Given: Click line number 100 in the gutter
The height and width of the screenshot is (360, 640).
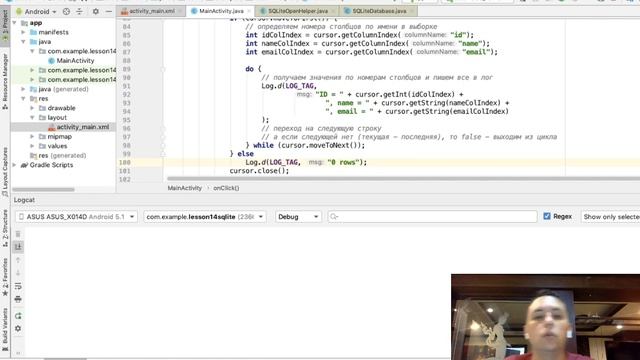Looking at the screenshot, I should coord(124,162).
